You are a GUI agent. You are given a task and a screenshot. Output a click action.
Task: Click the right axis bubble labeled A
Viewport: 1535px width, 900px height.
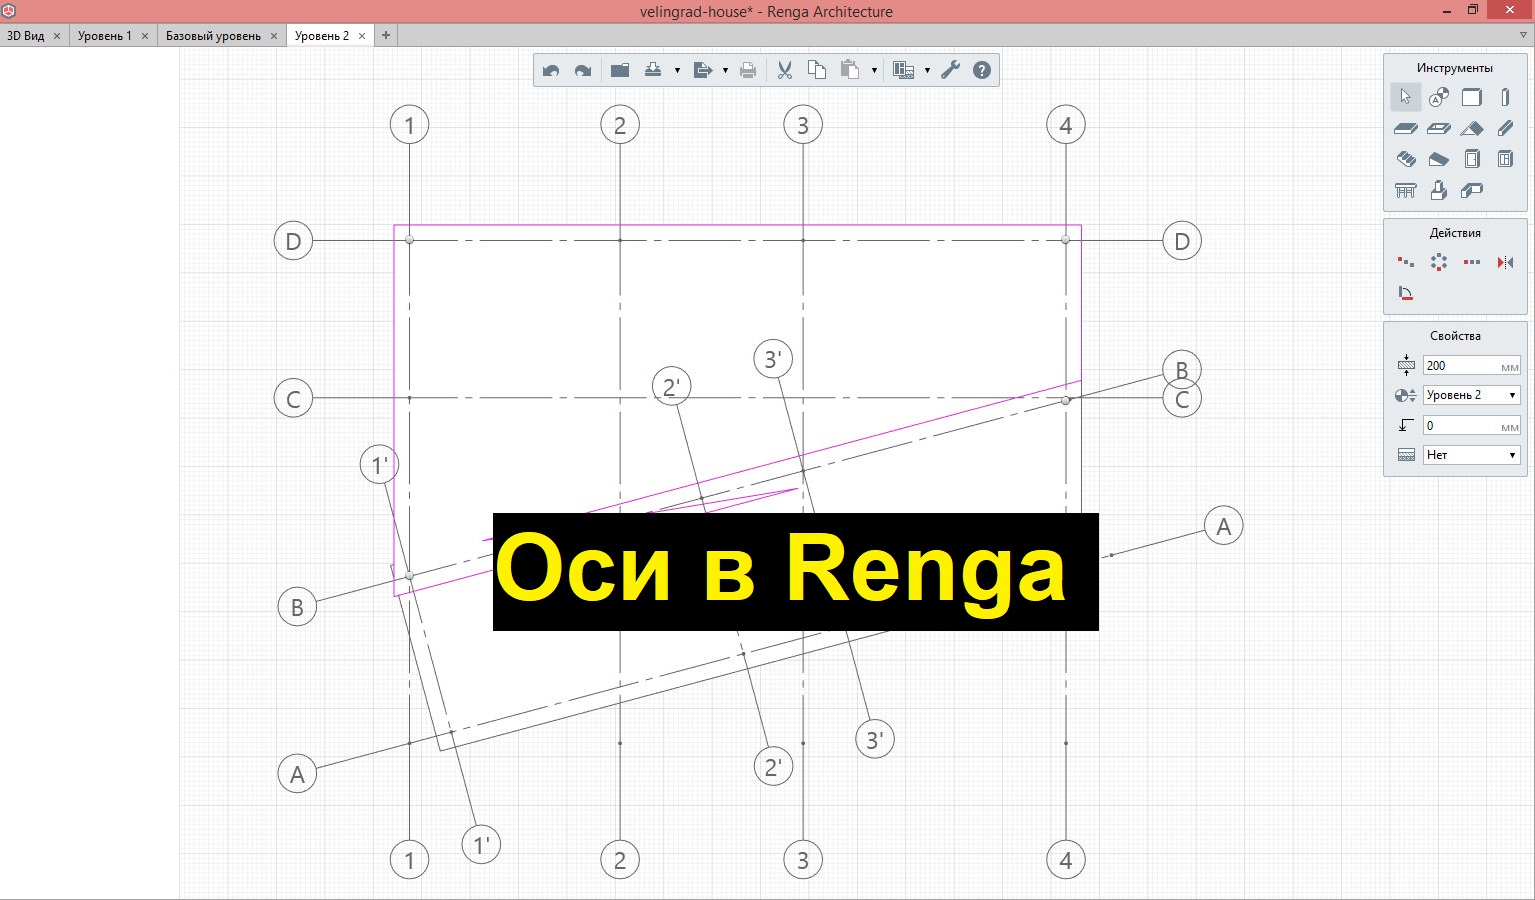click(1223, 526)
